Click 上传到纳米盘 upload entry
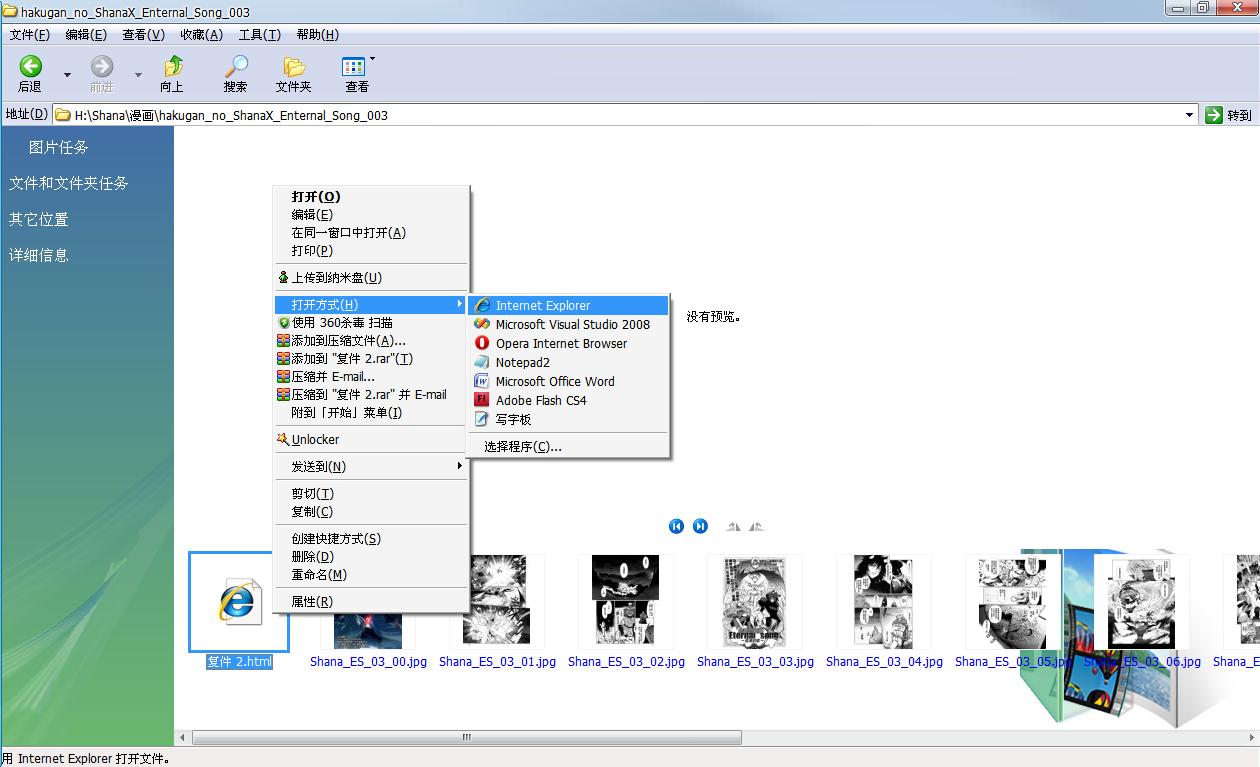 tap(371, 278)
